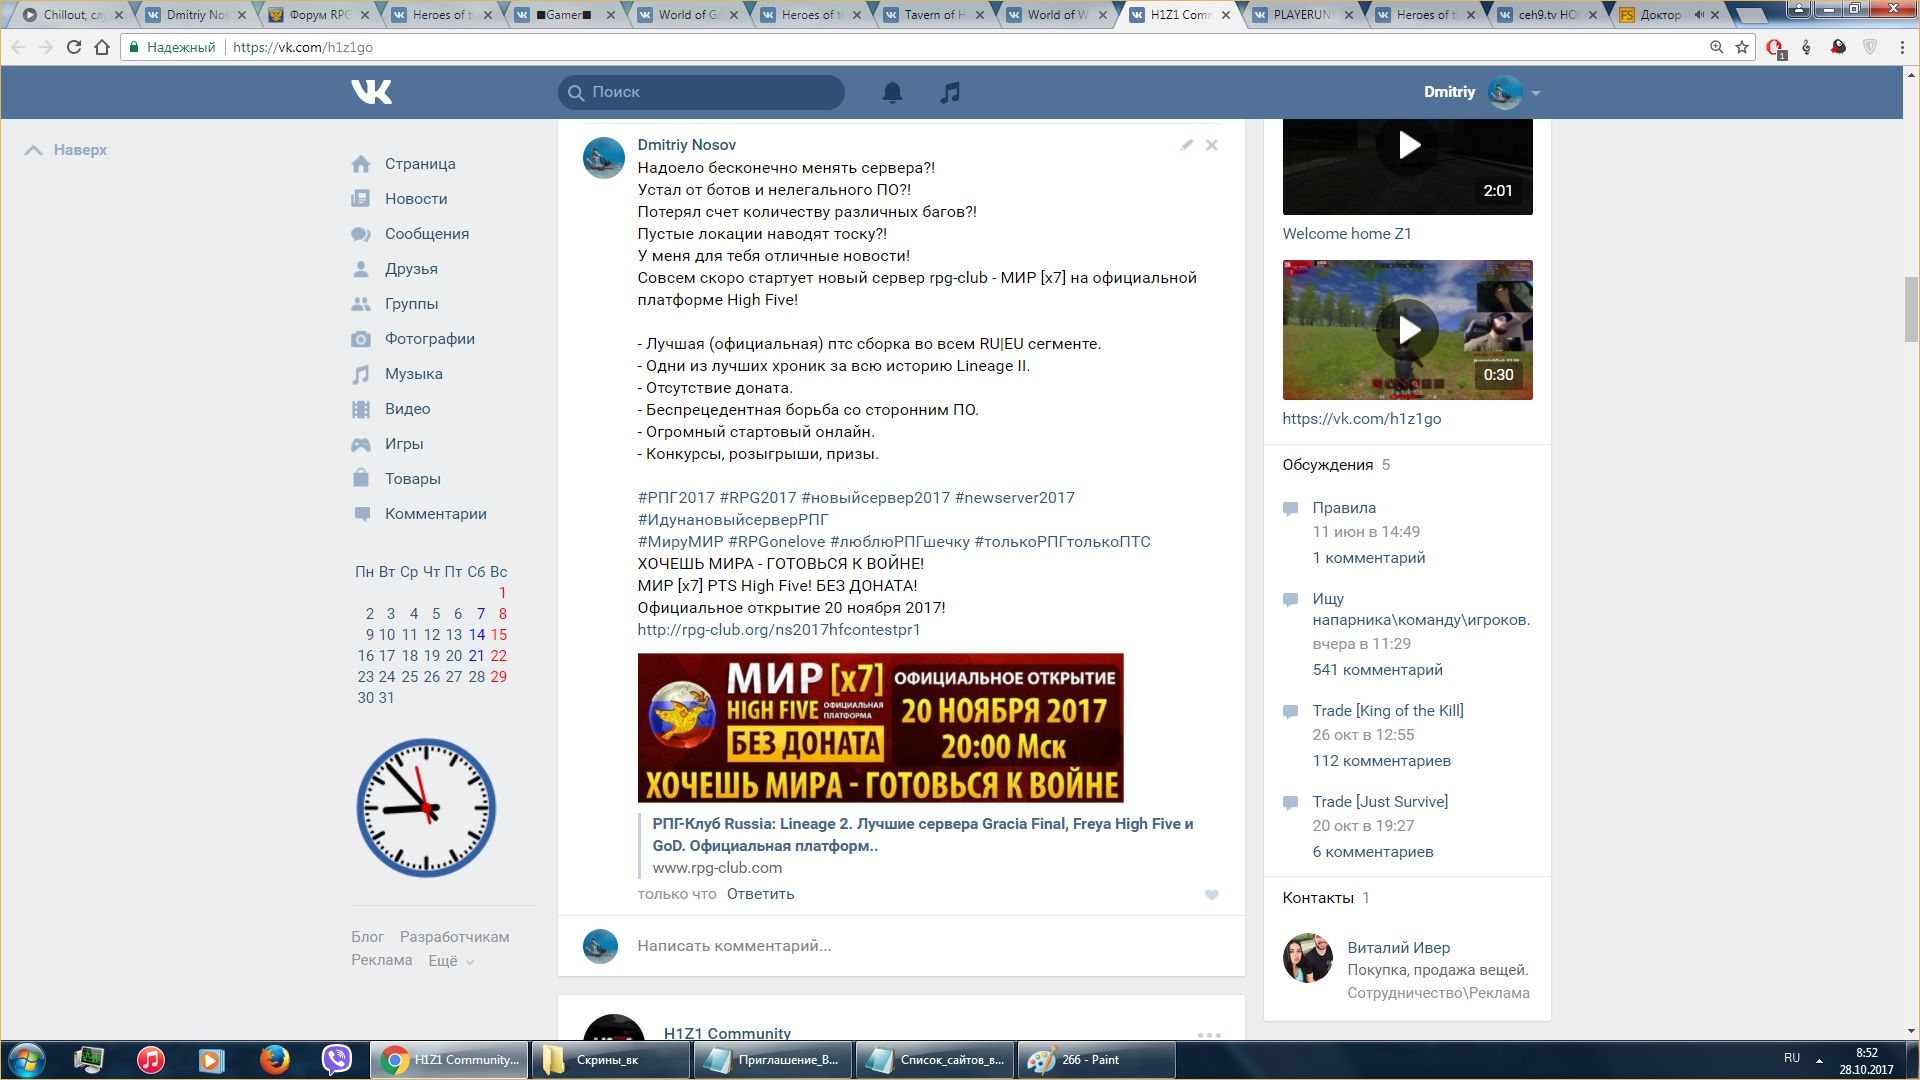Open the Windows Start menu

[27, 1060]
